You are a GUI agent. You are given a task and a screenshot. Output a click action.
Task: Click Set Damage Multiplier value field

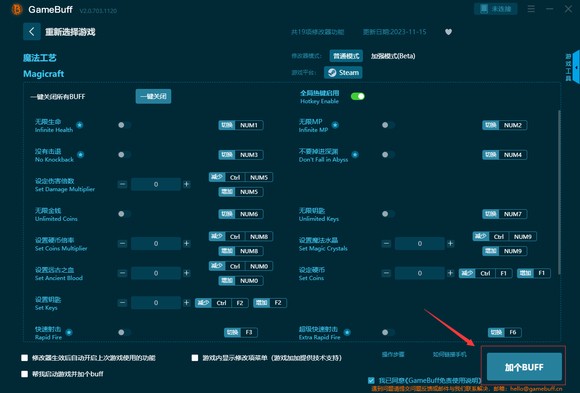[156, 184]
